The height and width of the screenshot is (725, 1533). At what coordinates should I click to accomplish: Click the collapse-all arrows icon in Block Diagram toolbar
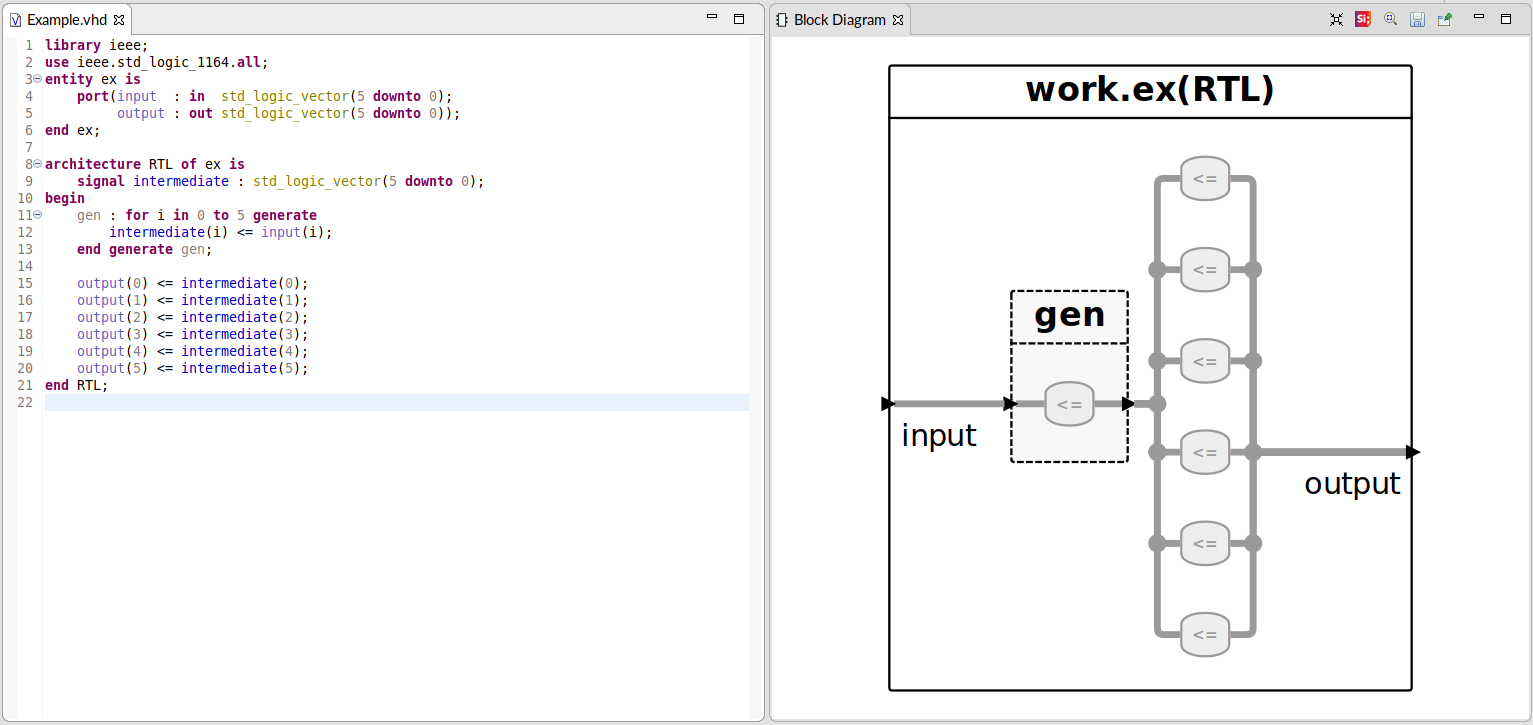pos(1336,19)
